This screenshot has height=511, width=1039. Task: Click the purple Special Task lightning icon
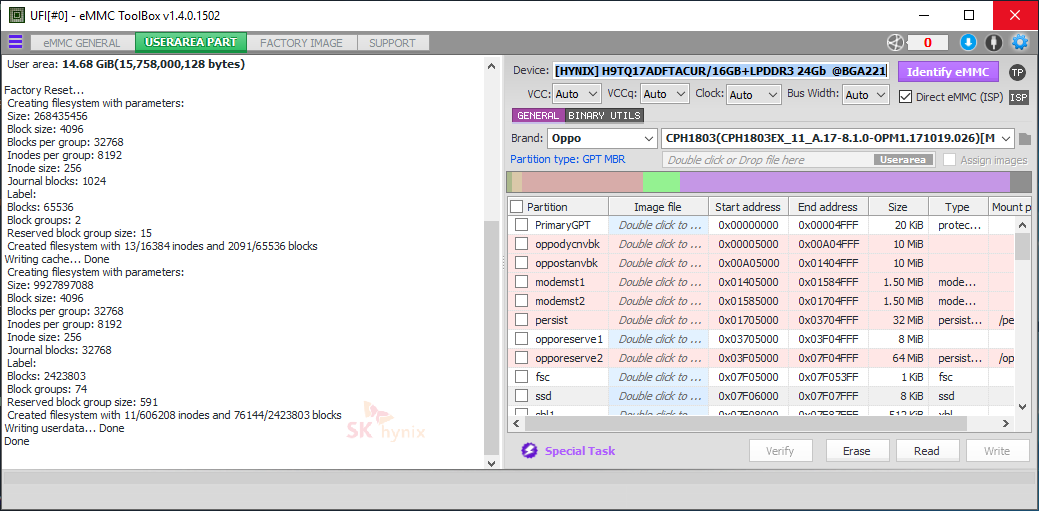point(529,451)
